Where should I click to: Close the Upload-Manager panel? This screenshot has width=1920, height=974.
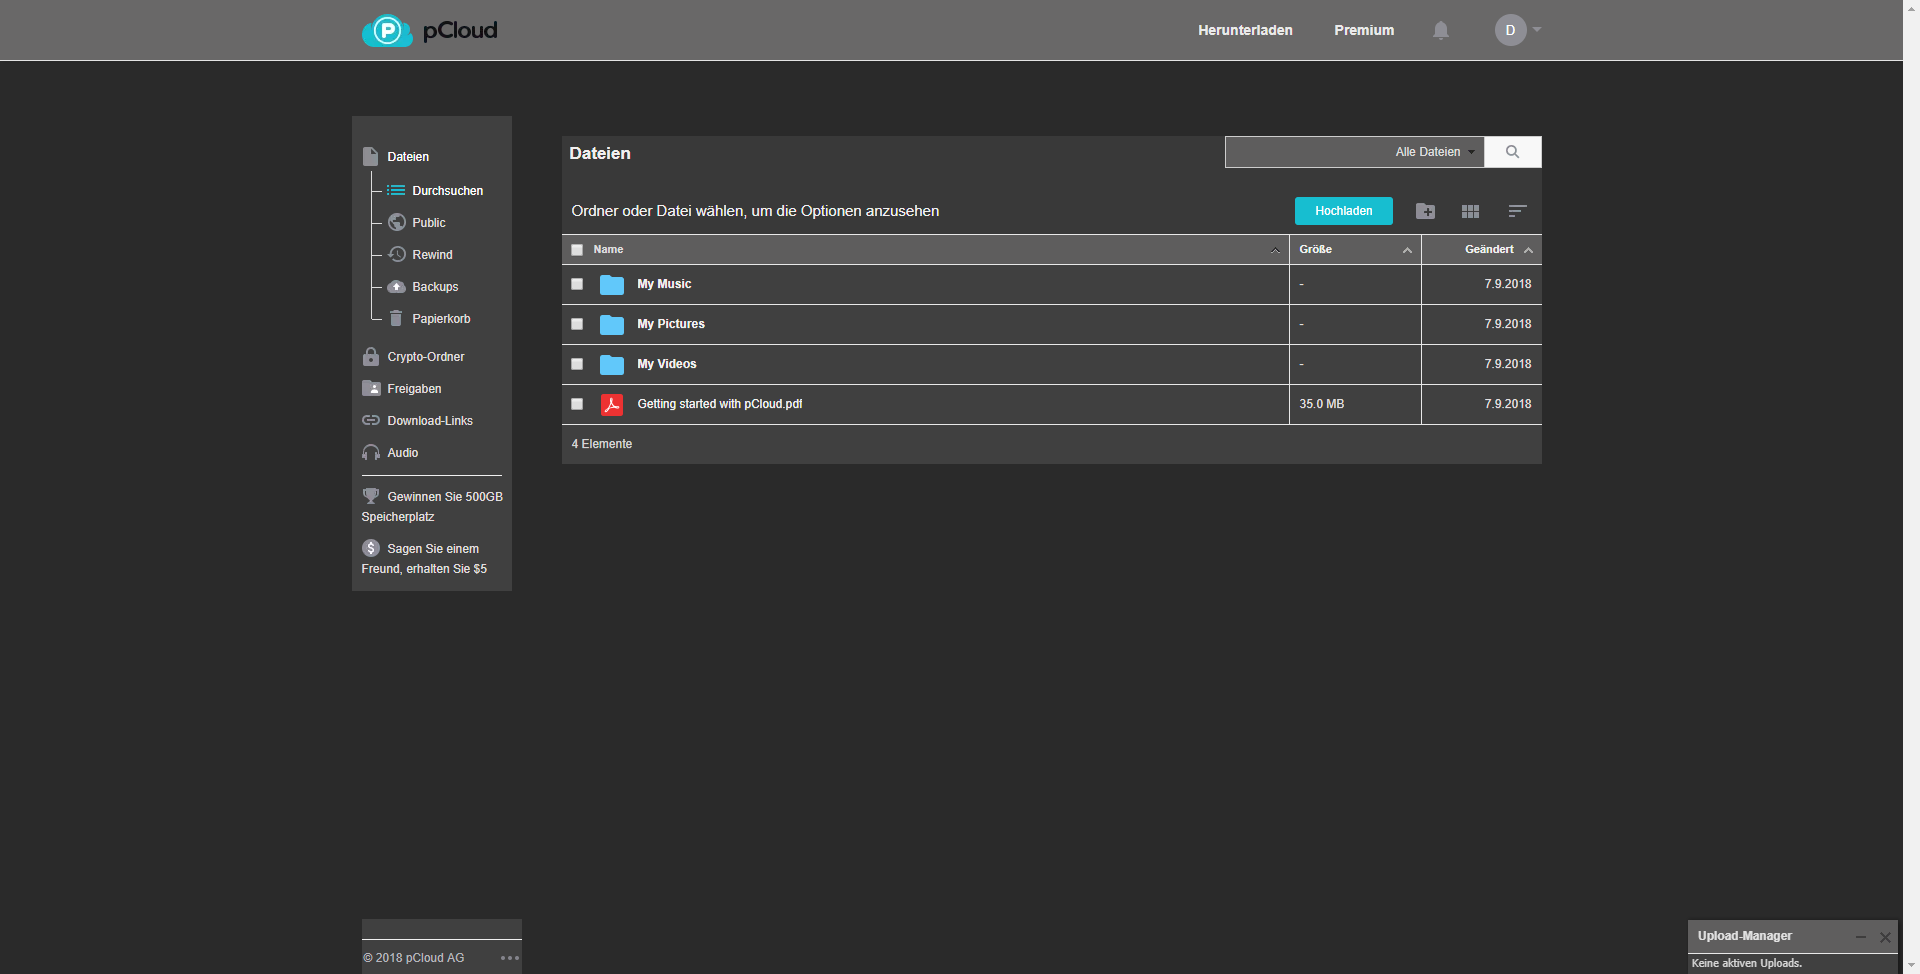tap(1885, 937)
